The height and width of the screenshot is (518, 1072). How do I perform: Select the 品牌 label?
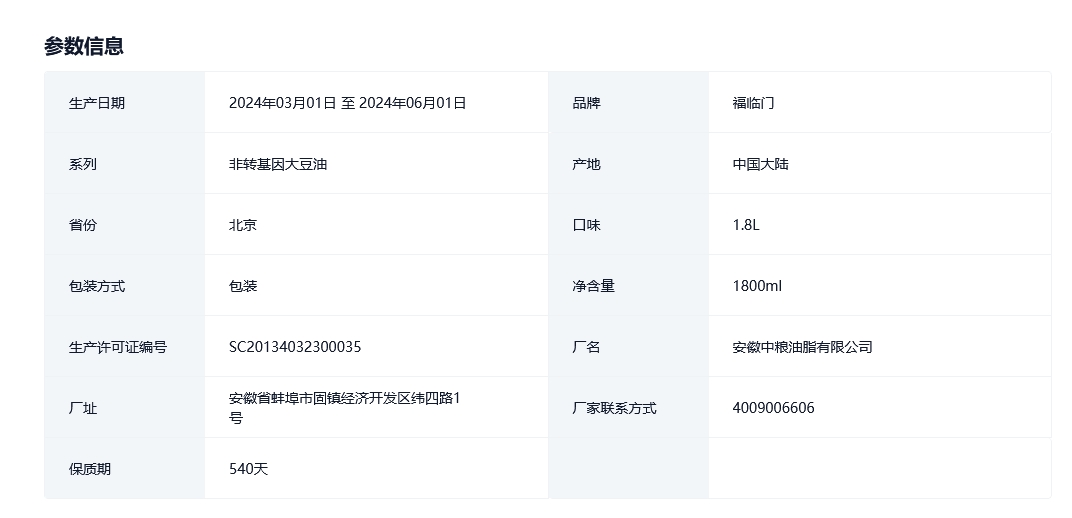pos(586,103)
